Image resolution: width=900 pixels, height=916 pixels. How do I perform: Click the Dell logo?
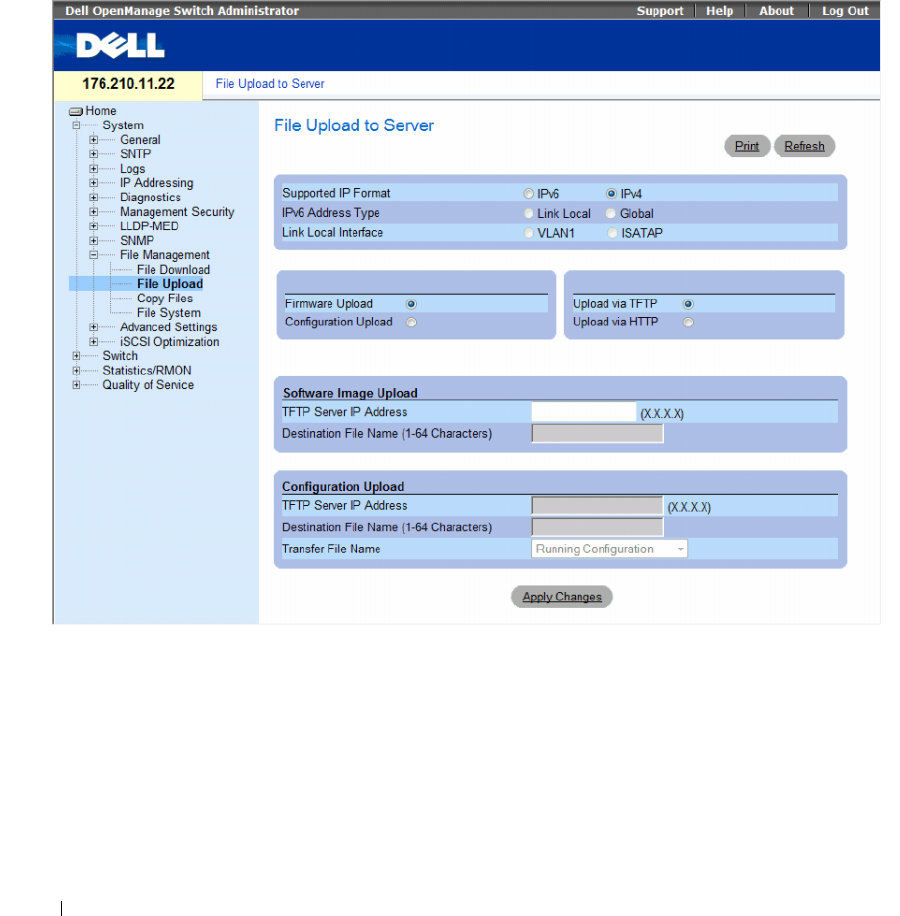tap(120, 46)
